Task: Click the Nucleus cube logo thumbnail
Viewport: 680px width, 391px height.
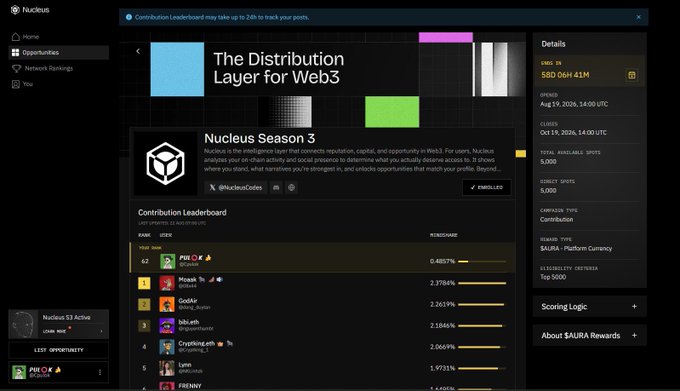Action: pos(165,163)
